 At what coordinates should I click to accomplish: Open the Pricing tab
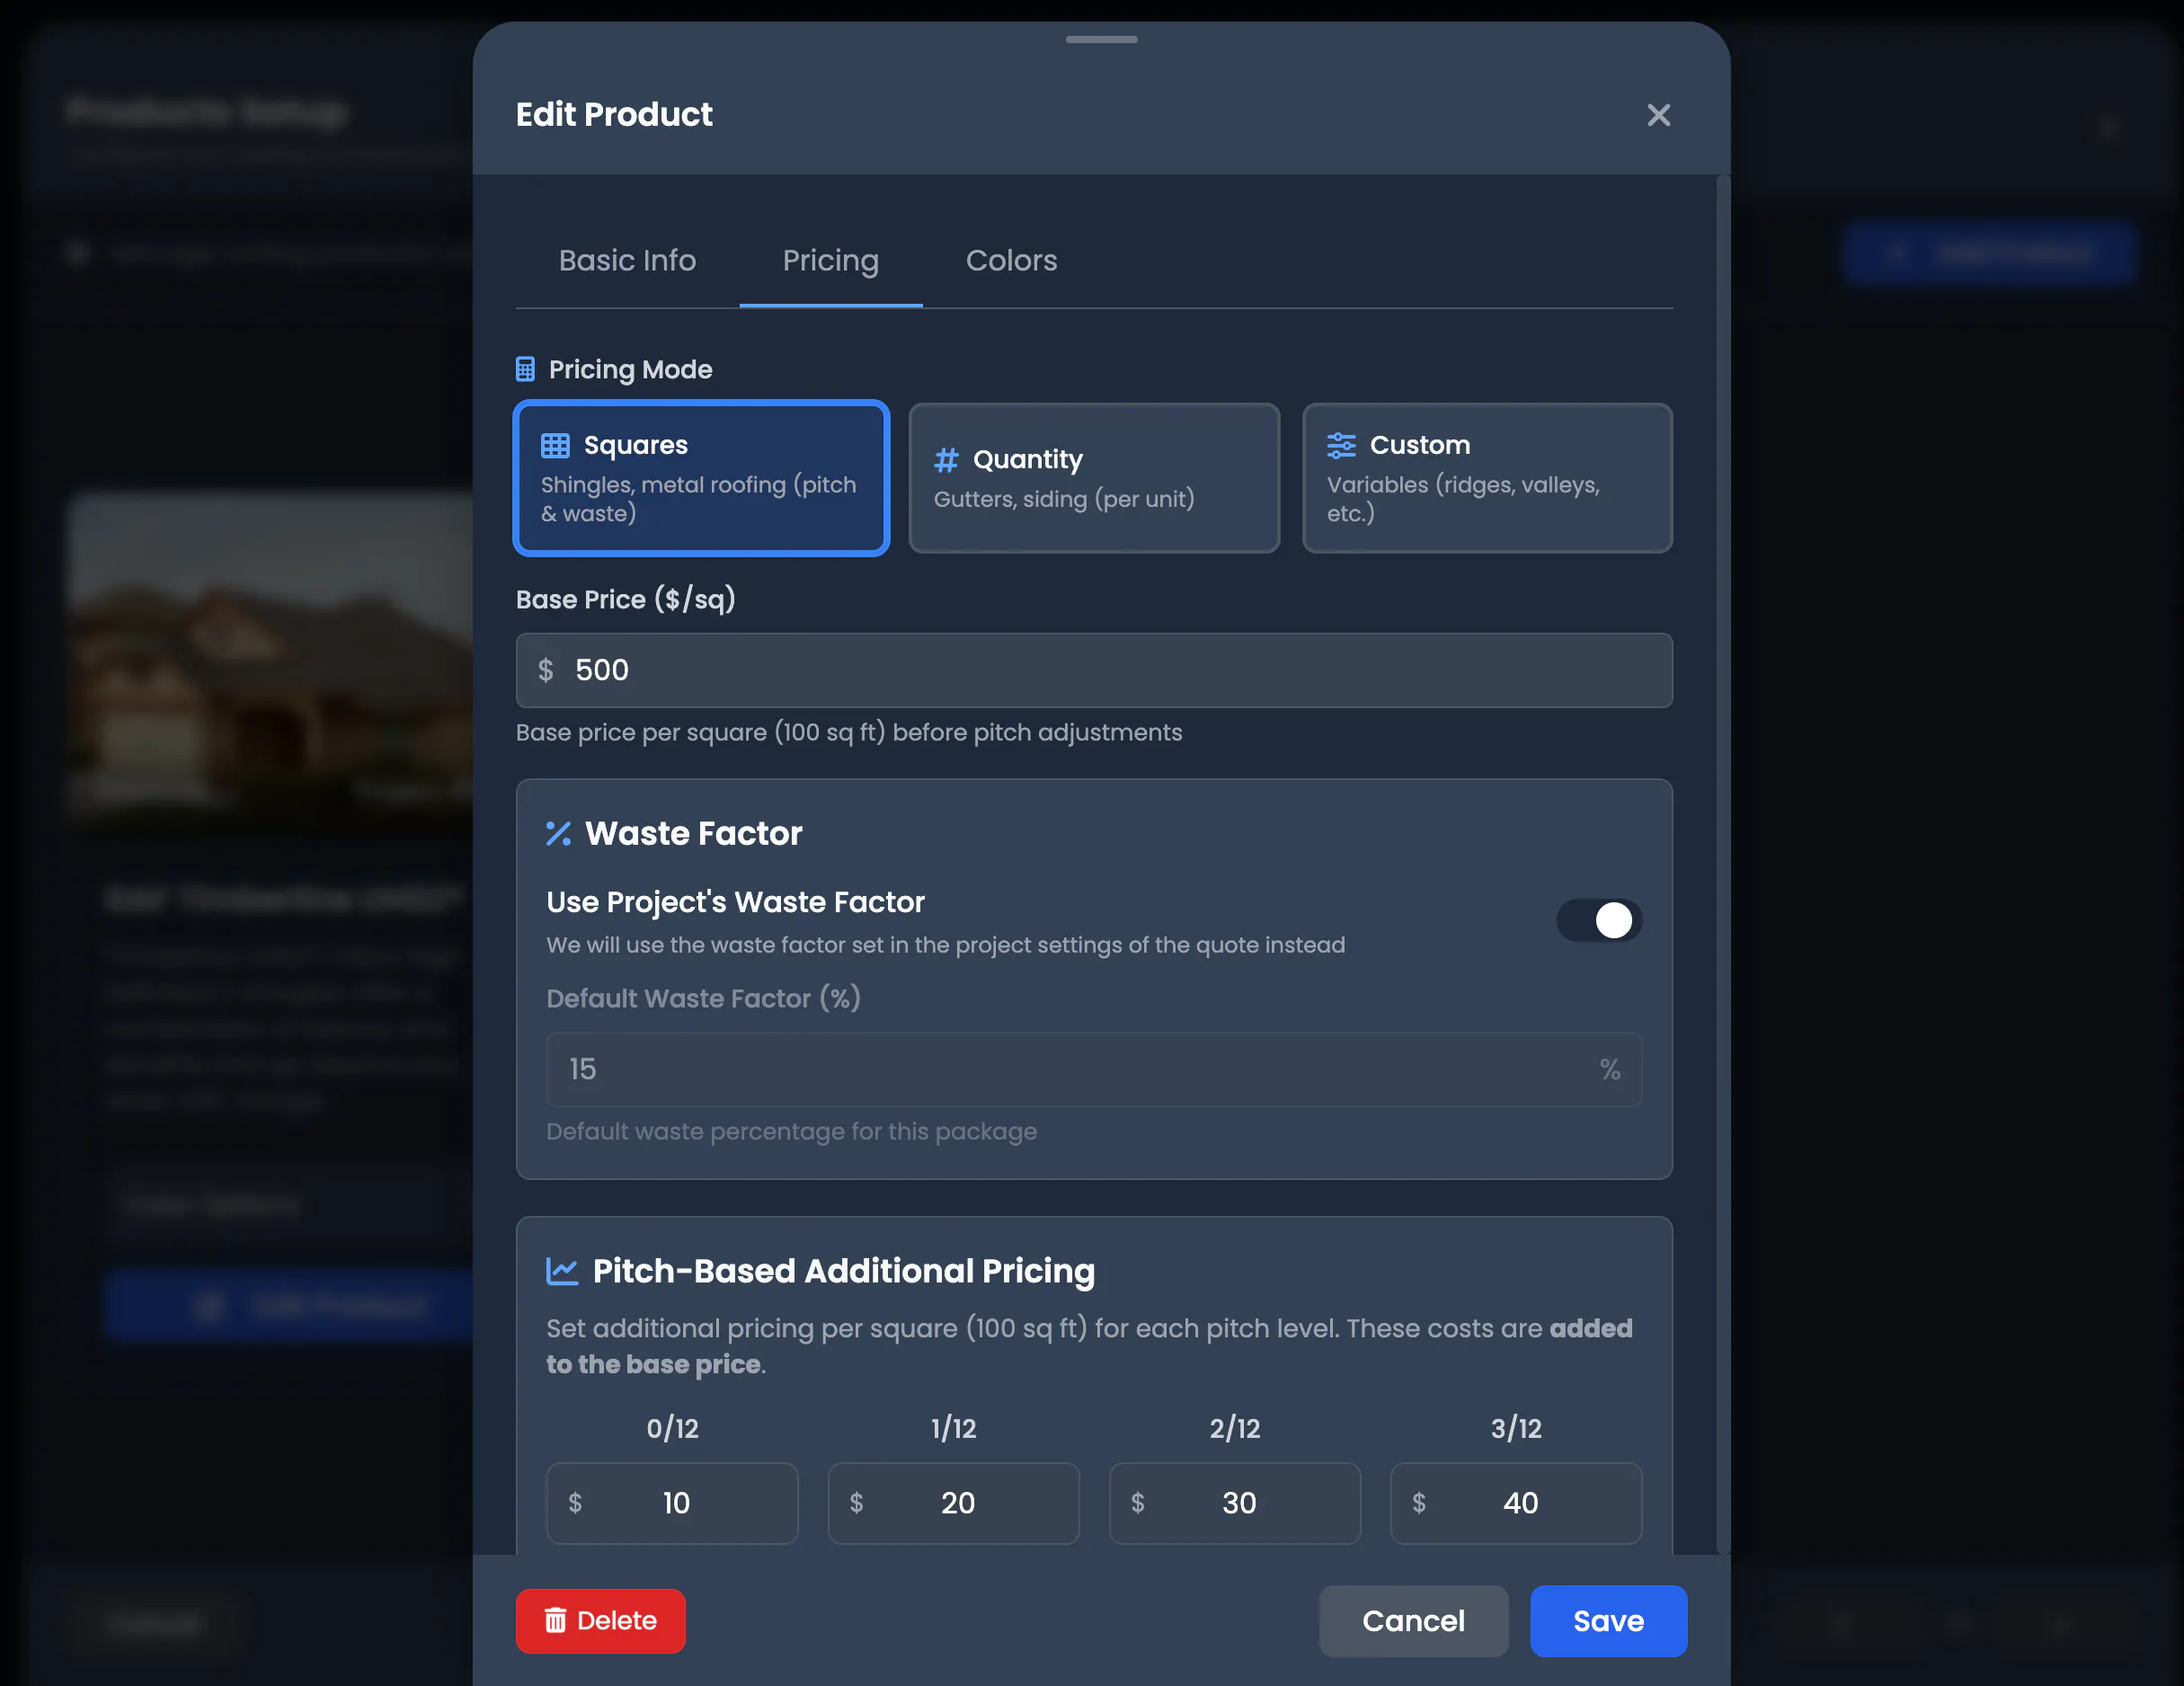click(830, 260)
